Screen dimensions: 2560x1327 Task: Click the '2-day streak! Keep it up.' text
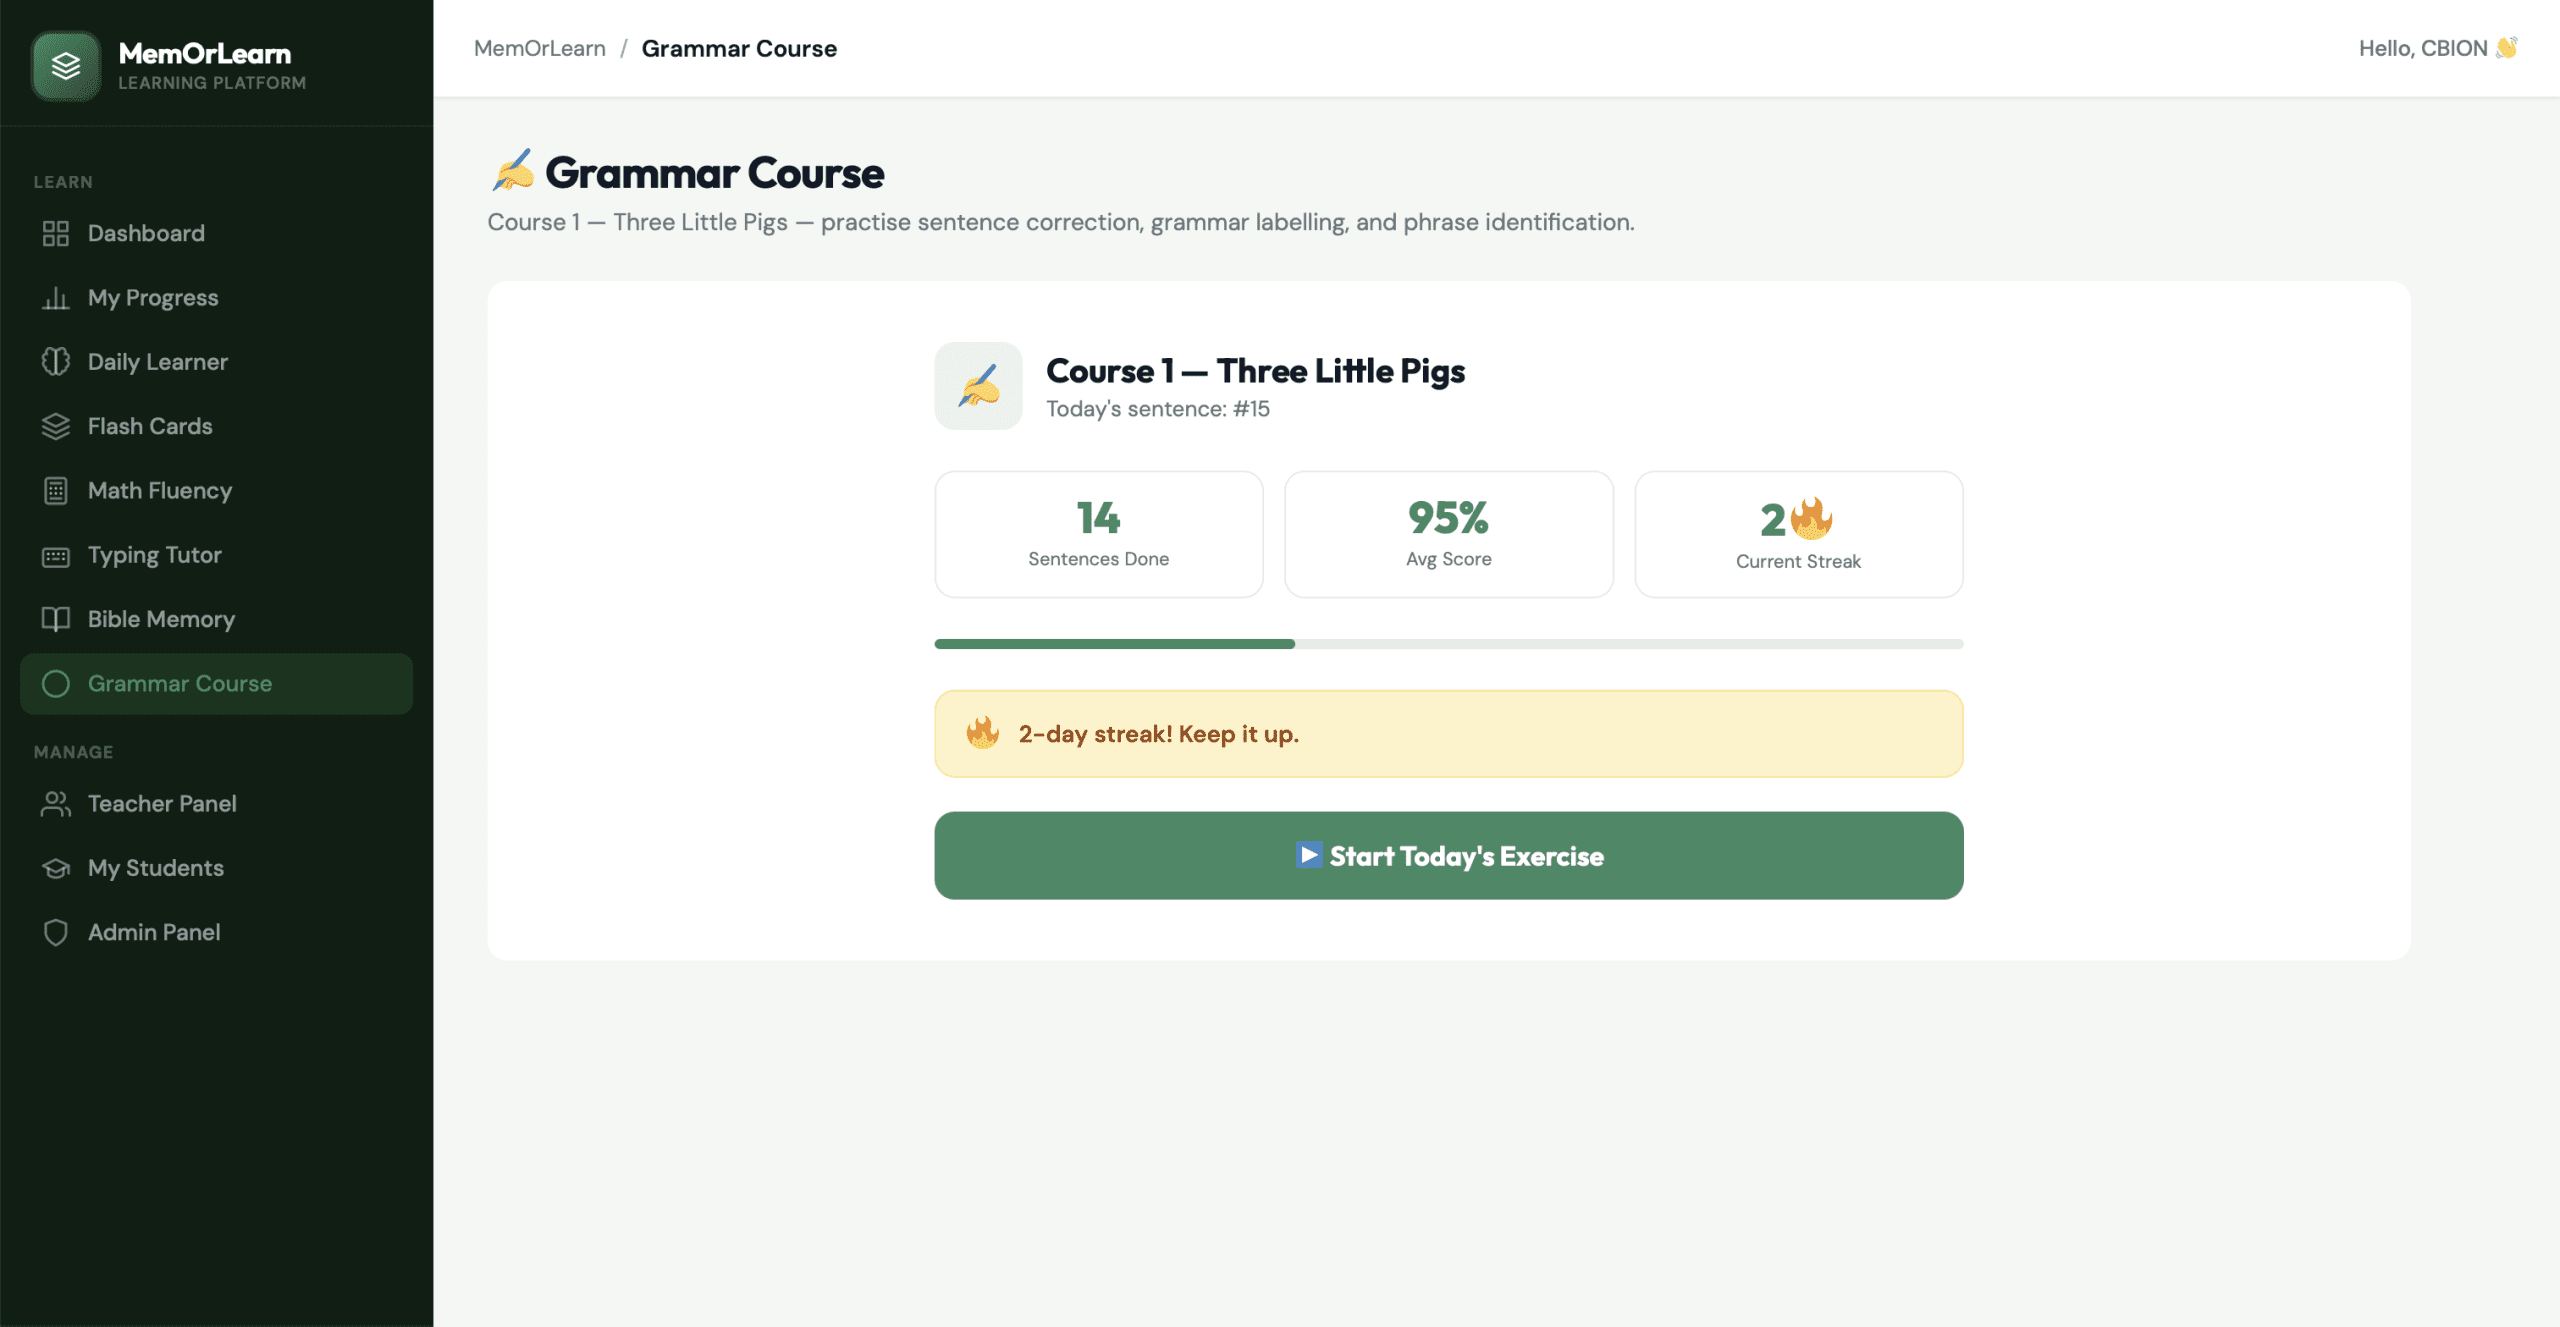pos(1158,734)
